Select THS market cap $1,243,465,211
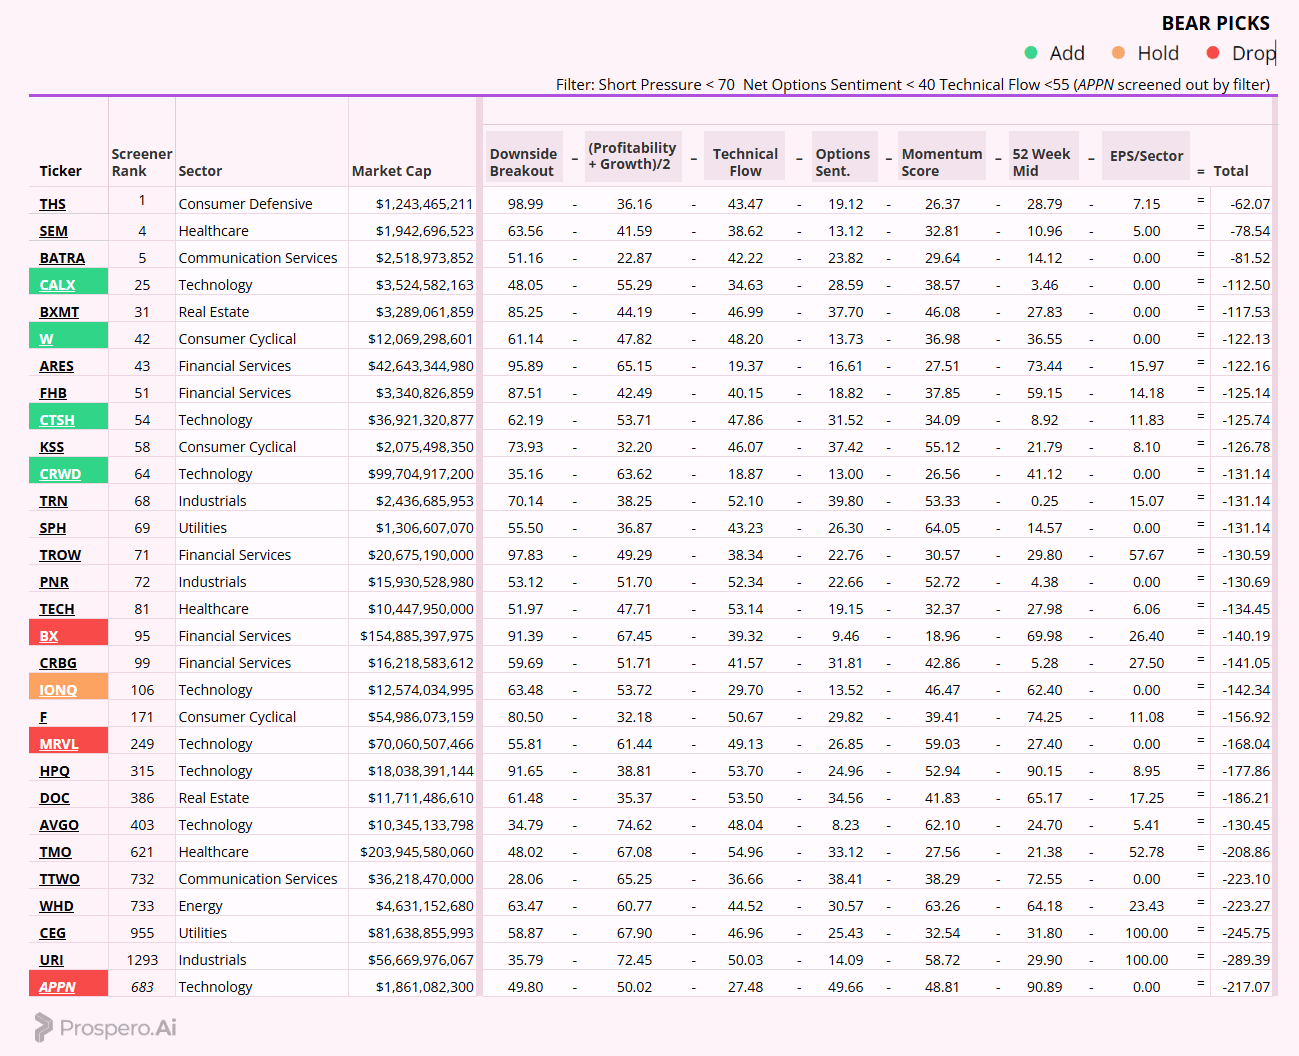This screenshot has height=1056, width=1299. tap(425, 204)
